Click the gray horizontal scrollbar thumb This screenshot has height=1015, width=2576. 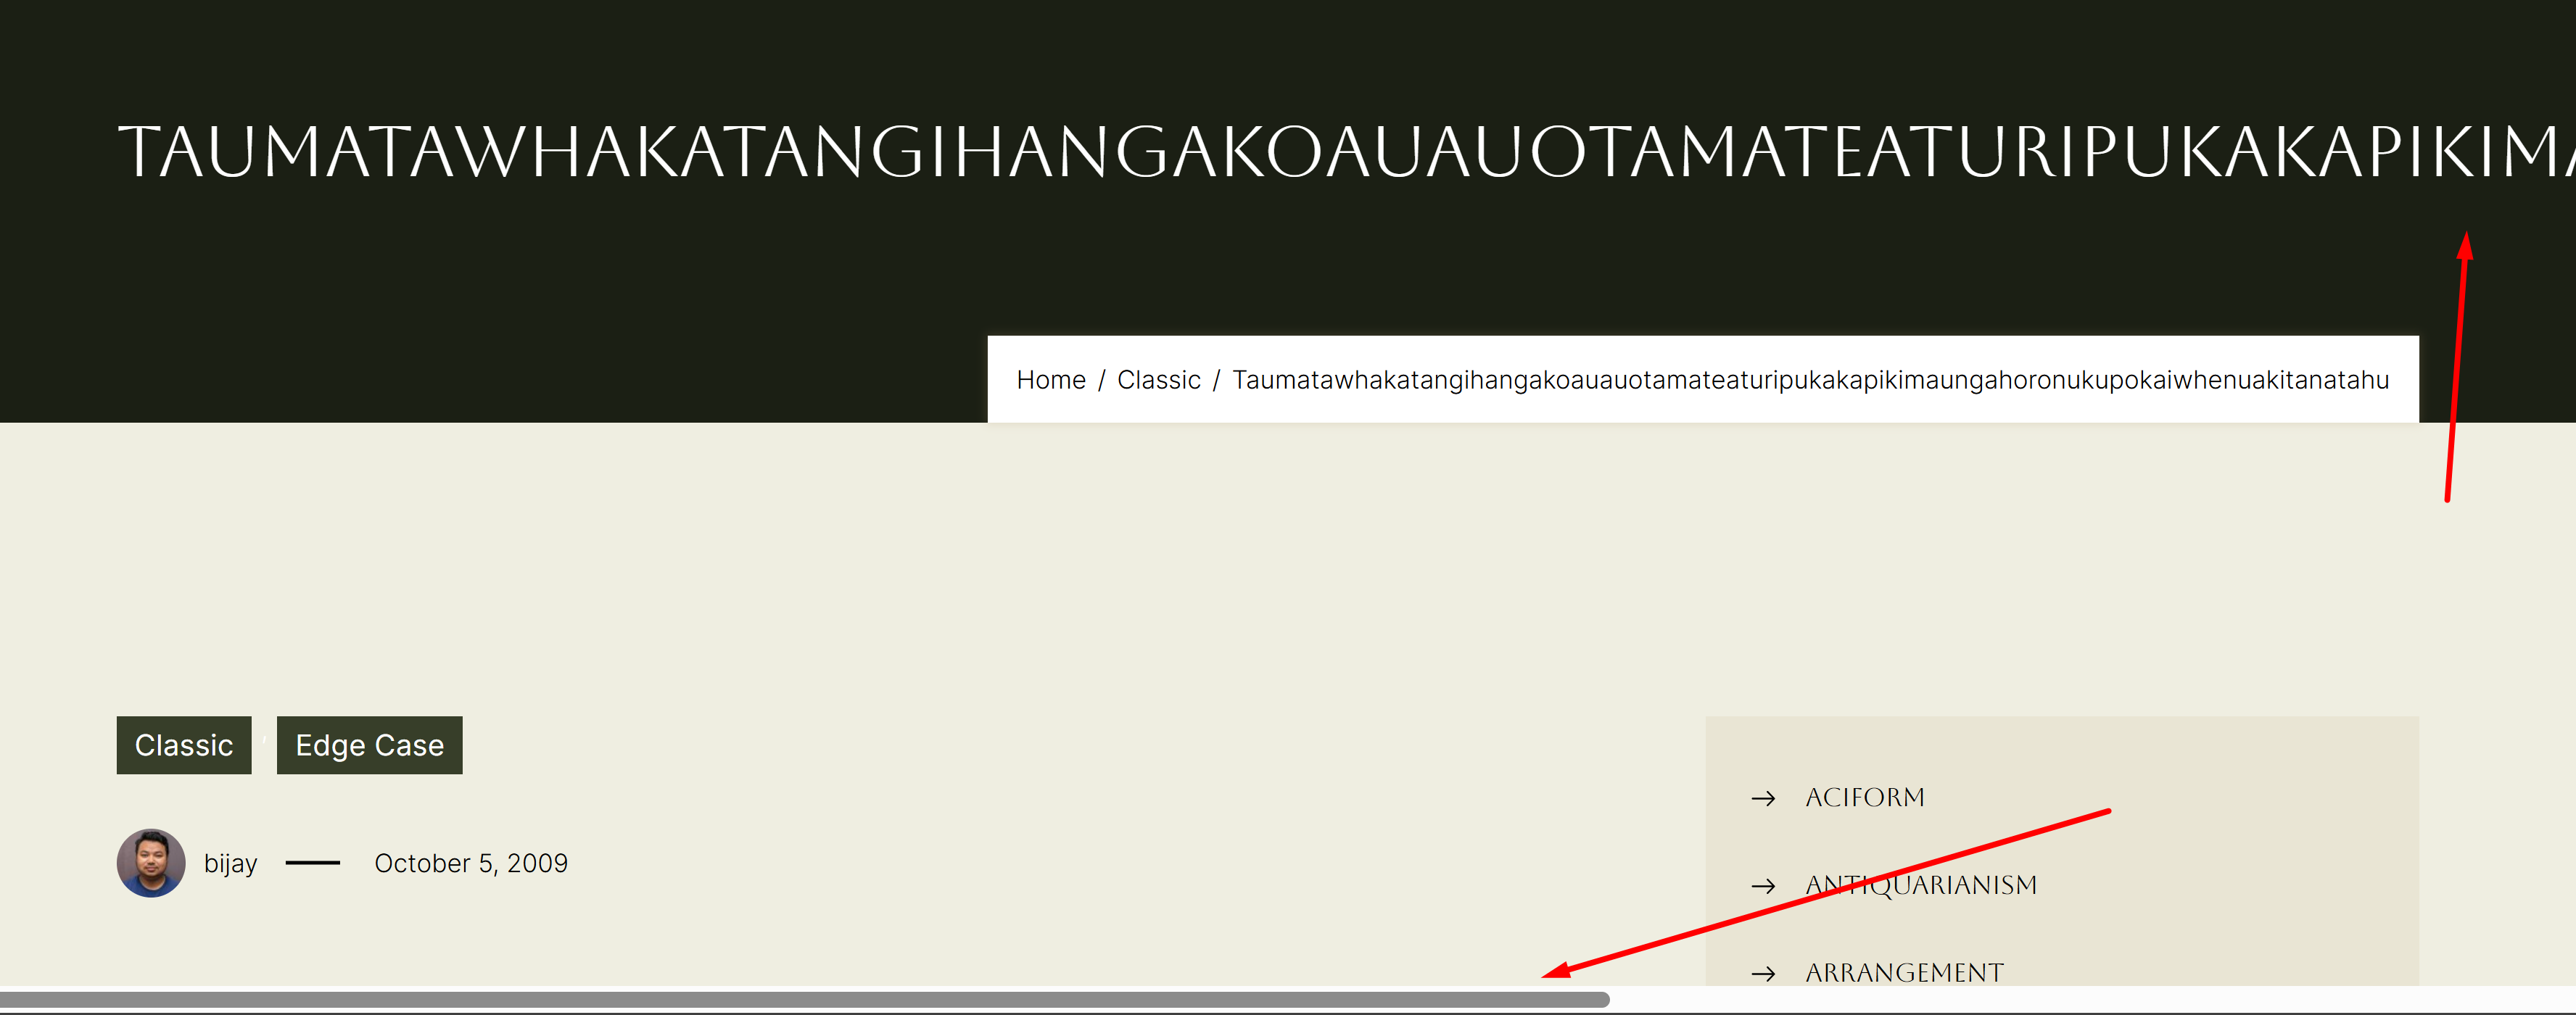[800, 1000]
